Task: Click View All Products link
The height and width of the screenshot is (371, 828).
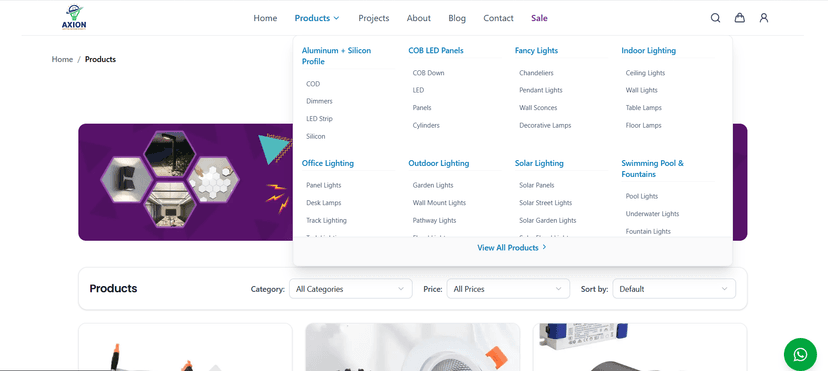Action: pos(512,248)
